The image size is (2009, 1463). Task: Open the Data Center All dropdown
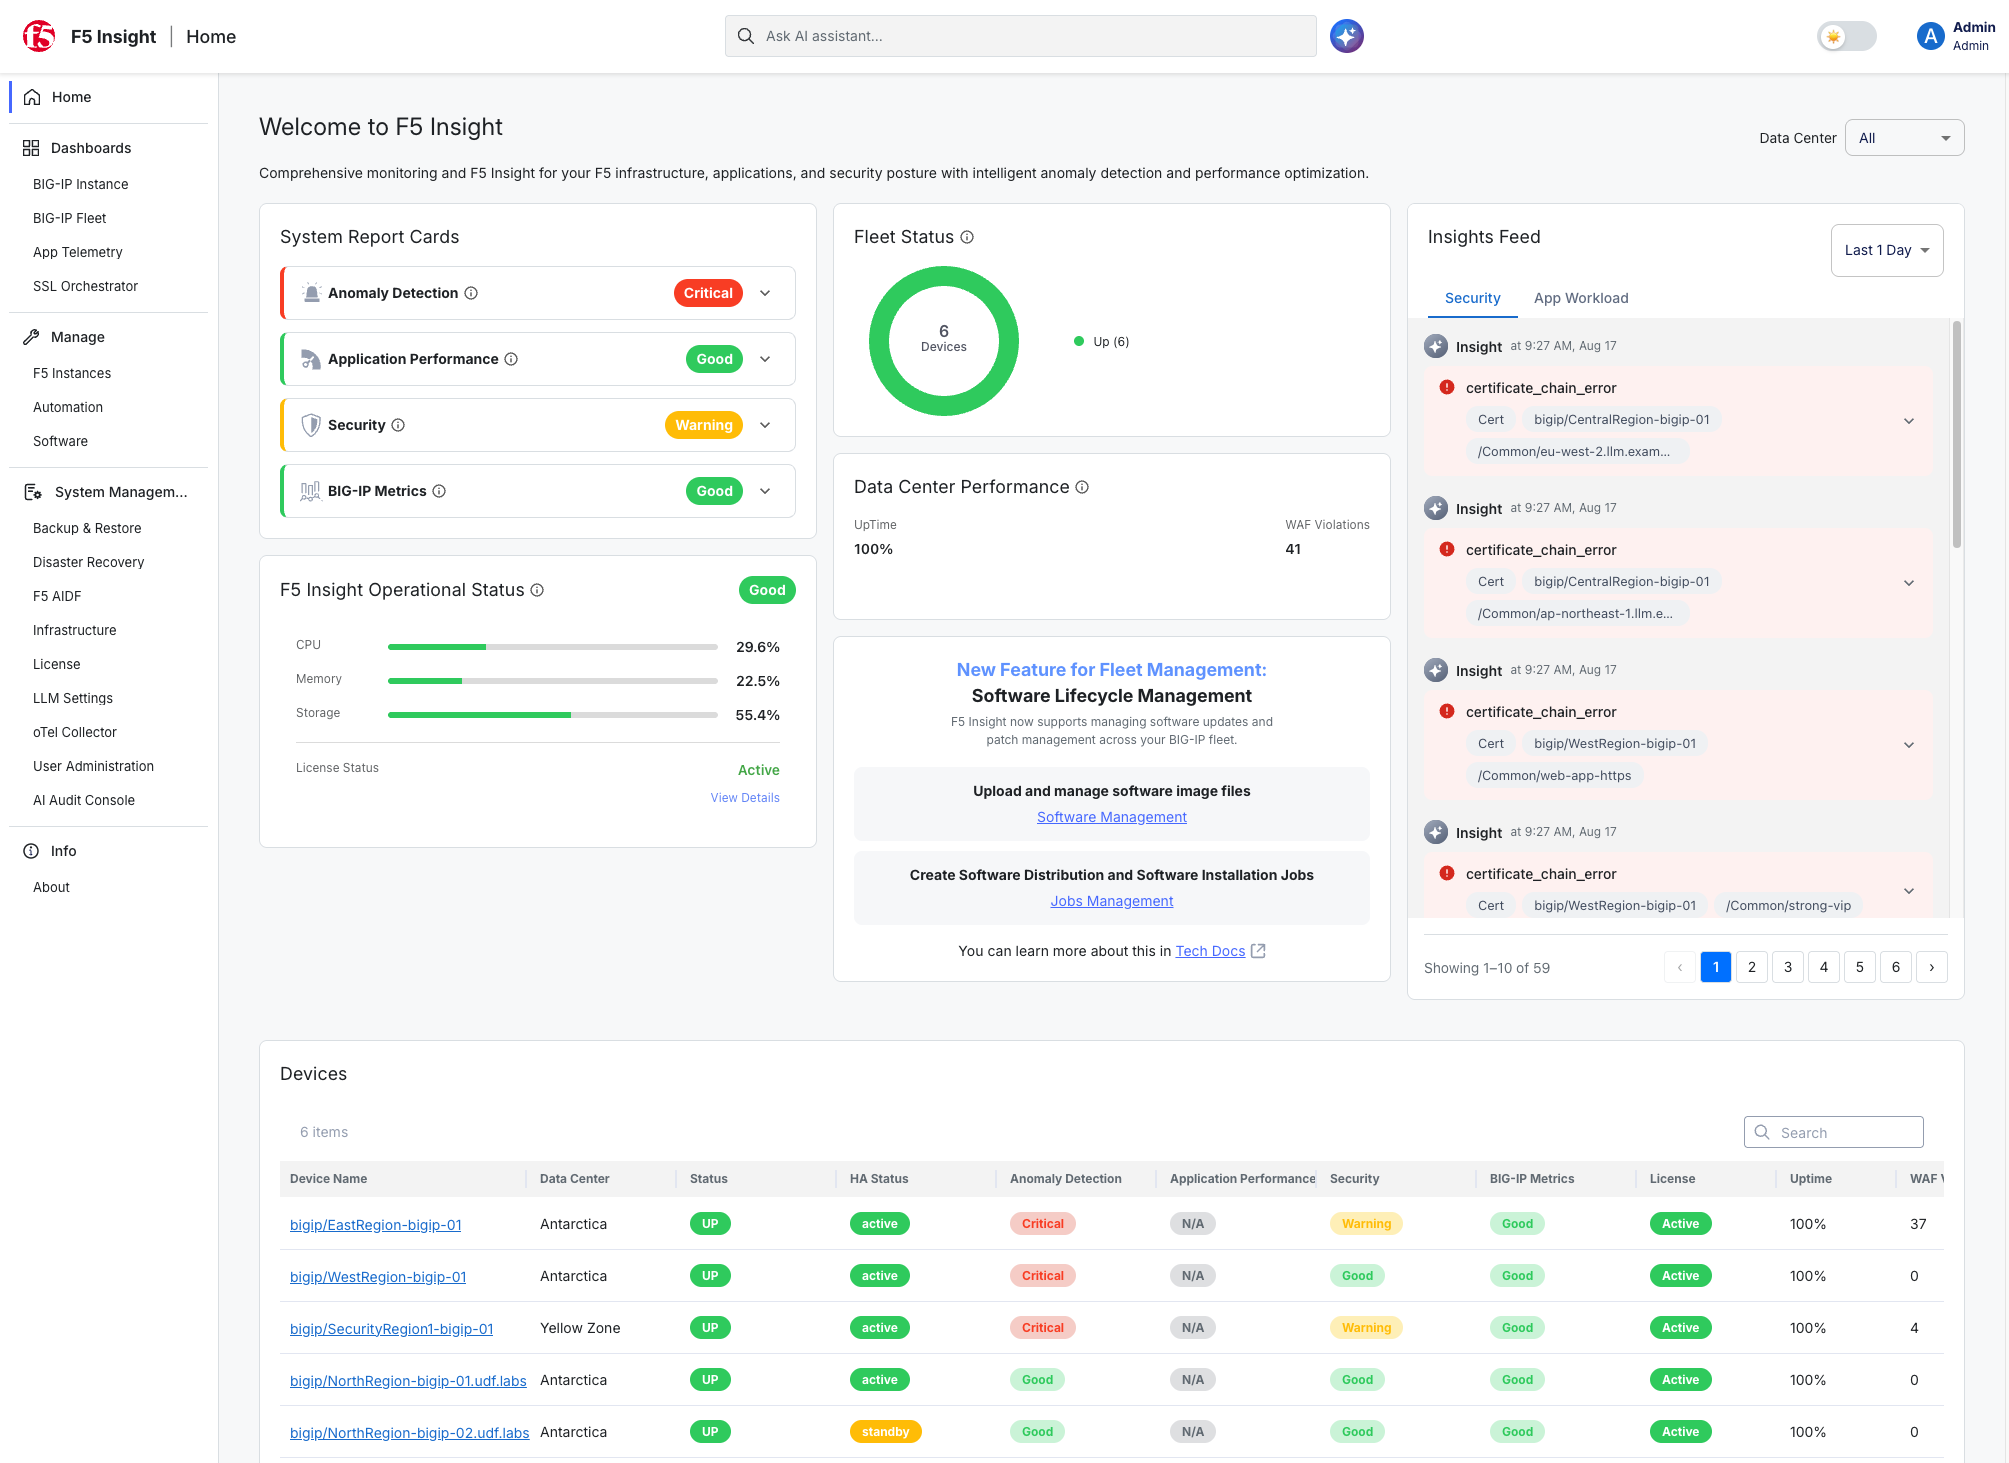pos(1904,138)
